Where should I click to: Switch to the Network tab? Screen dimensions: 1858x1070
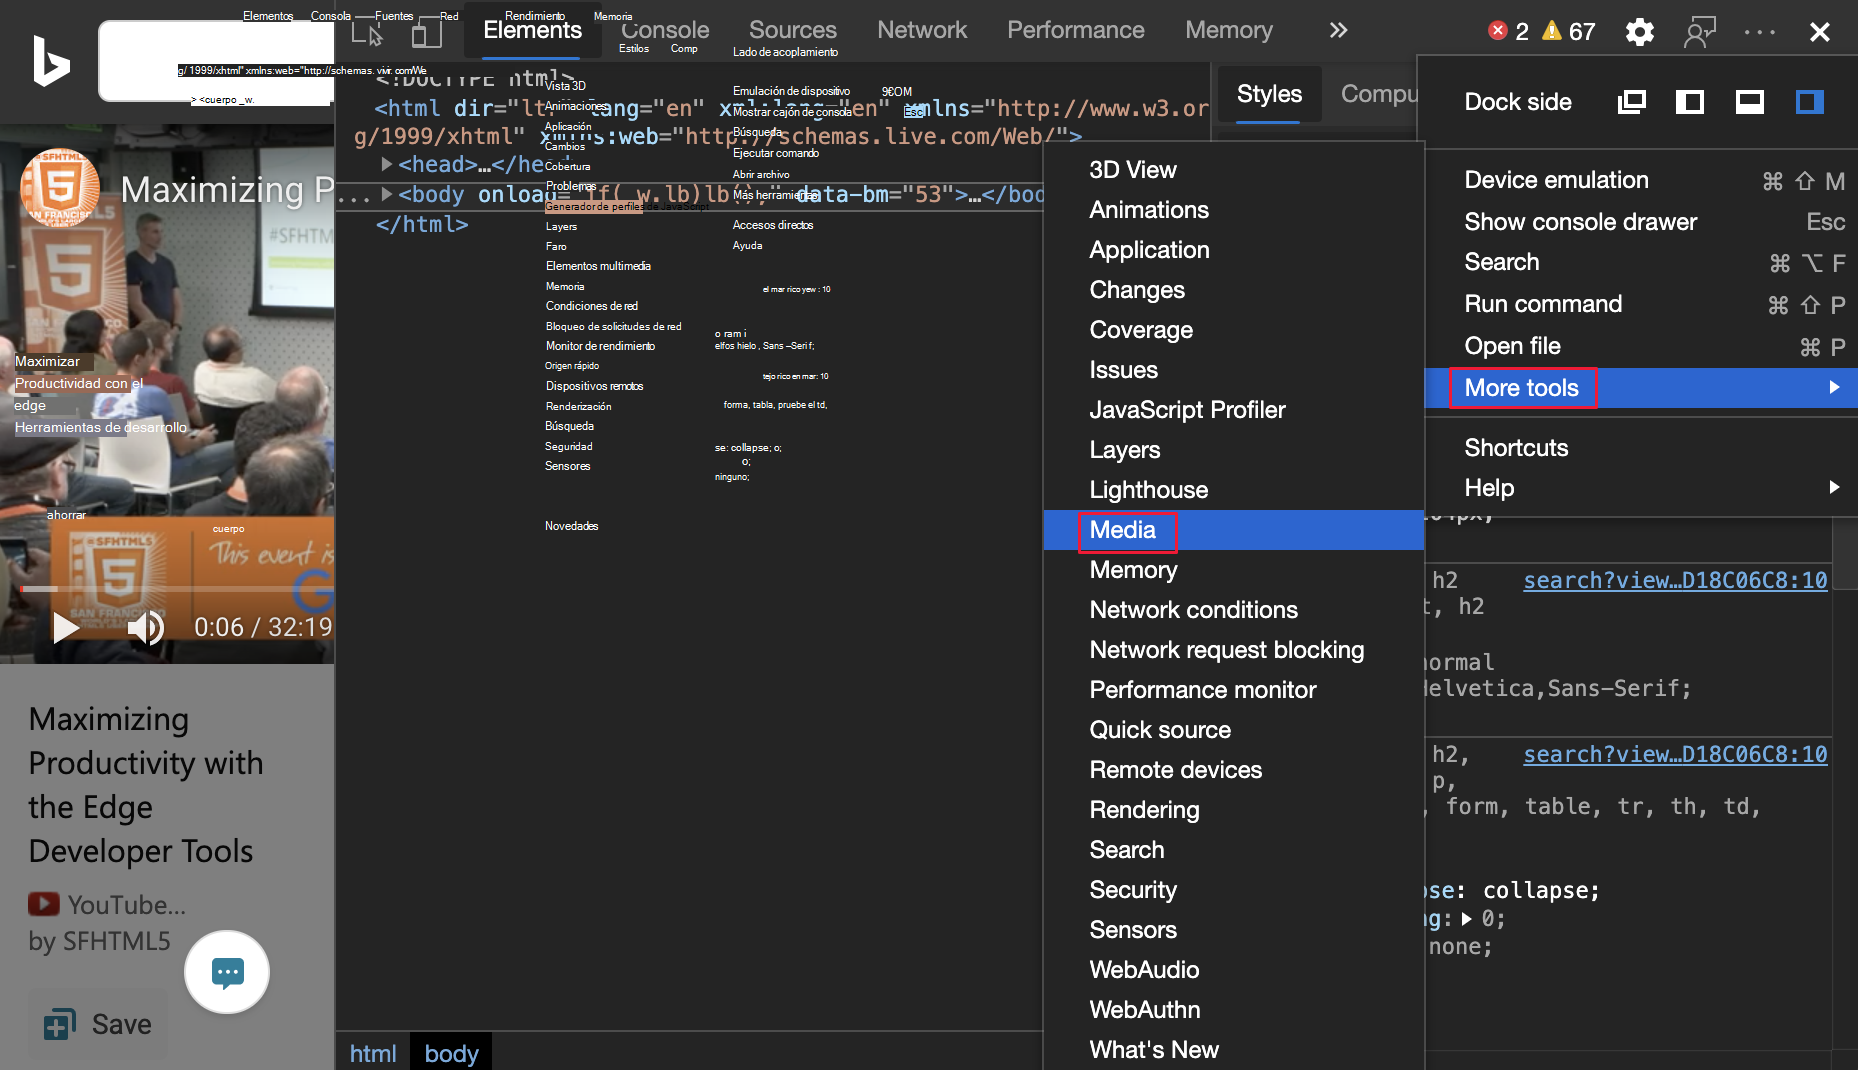tap(921, 30)
